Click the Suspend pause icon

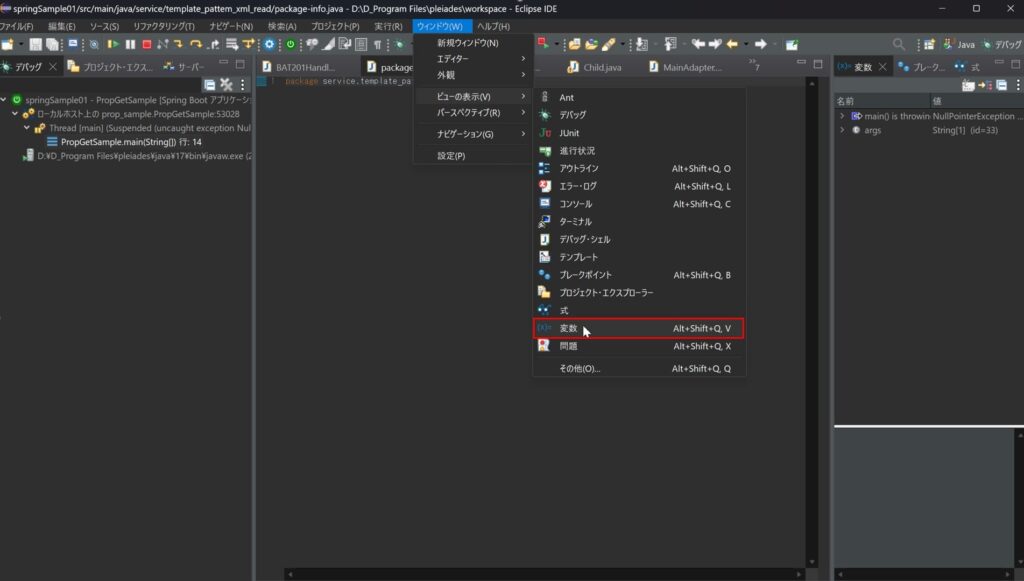coord(132,44)
